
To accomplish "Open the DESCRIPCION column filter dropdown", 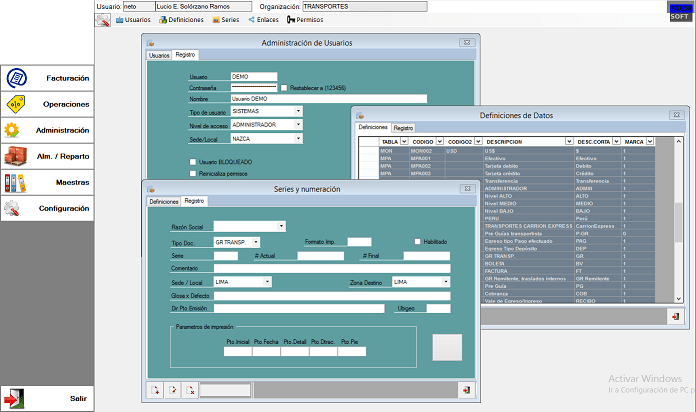I will (569, 142).
